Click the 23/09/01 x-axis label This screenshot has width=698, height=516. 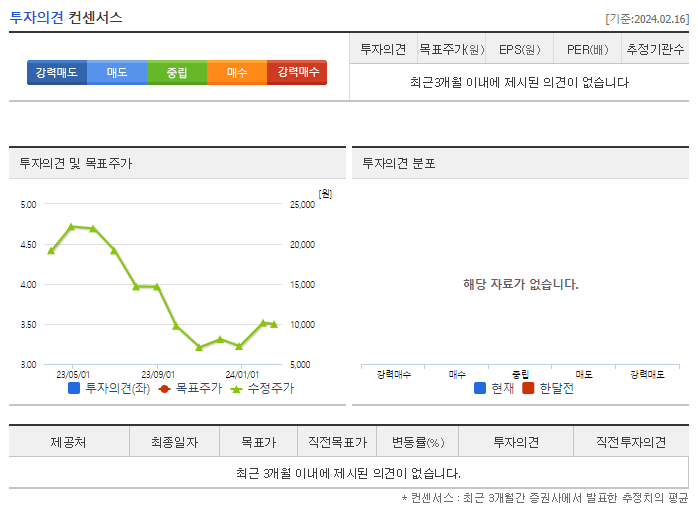158,375
